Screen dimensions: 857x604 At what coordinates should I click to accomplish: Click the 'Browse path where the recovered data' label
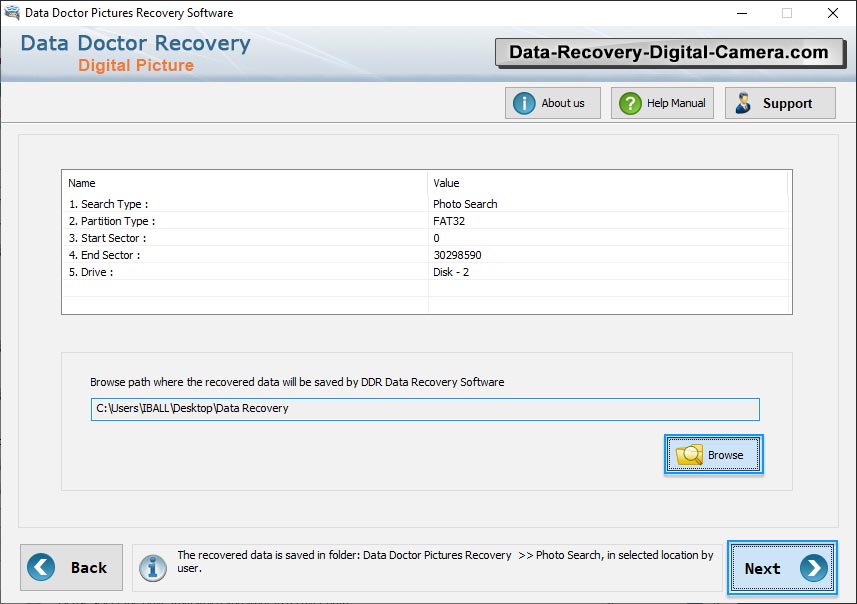coord(297,382)
